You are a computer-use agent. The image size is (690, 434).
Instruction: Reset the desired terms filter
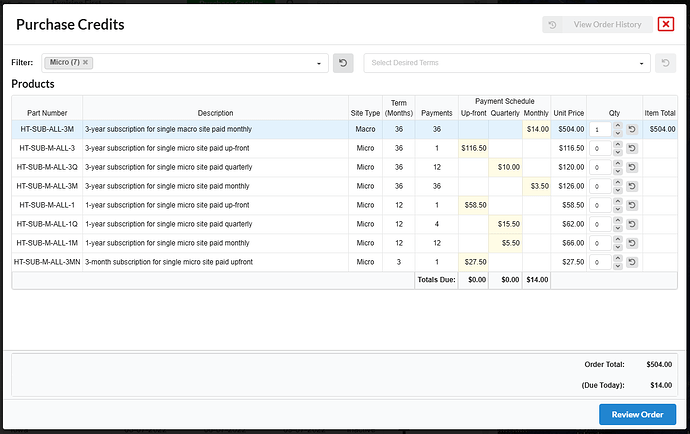click(667, 63)
